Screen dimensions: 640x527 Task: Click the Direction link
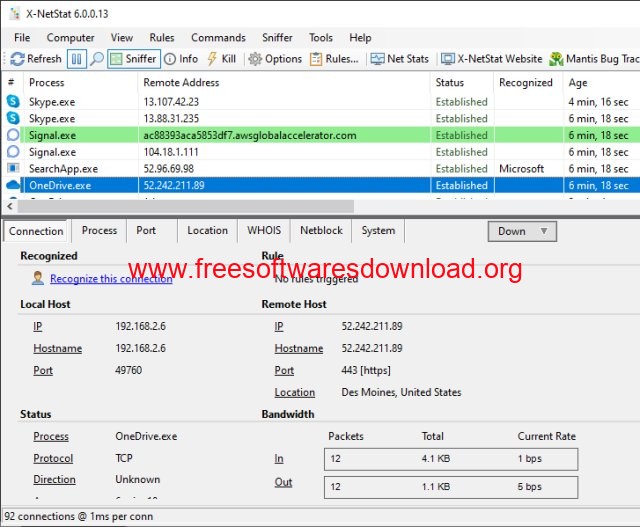point(54,480)
